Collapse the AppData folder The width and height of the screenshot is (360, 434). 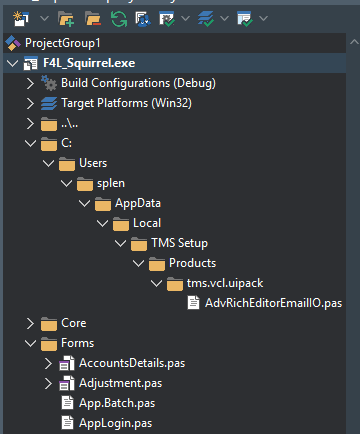(84, 203)
